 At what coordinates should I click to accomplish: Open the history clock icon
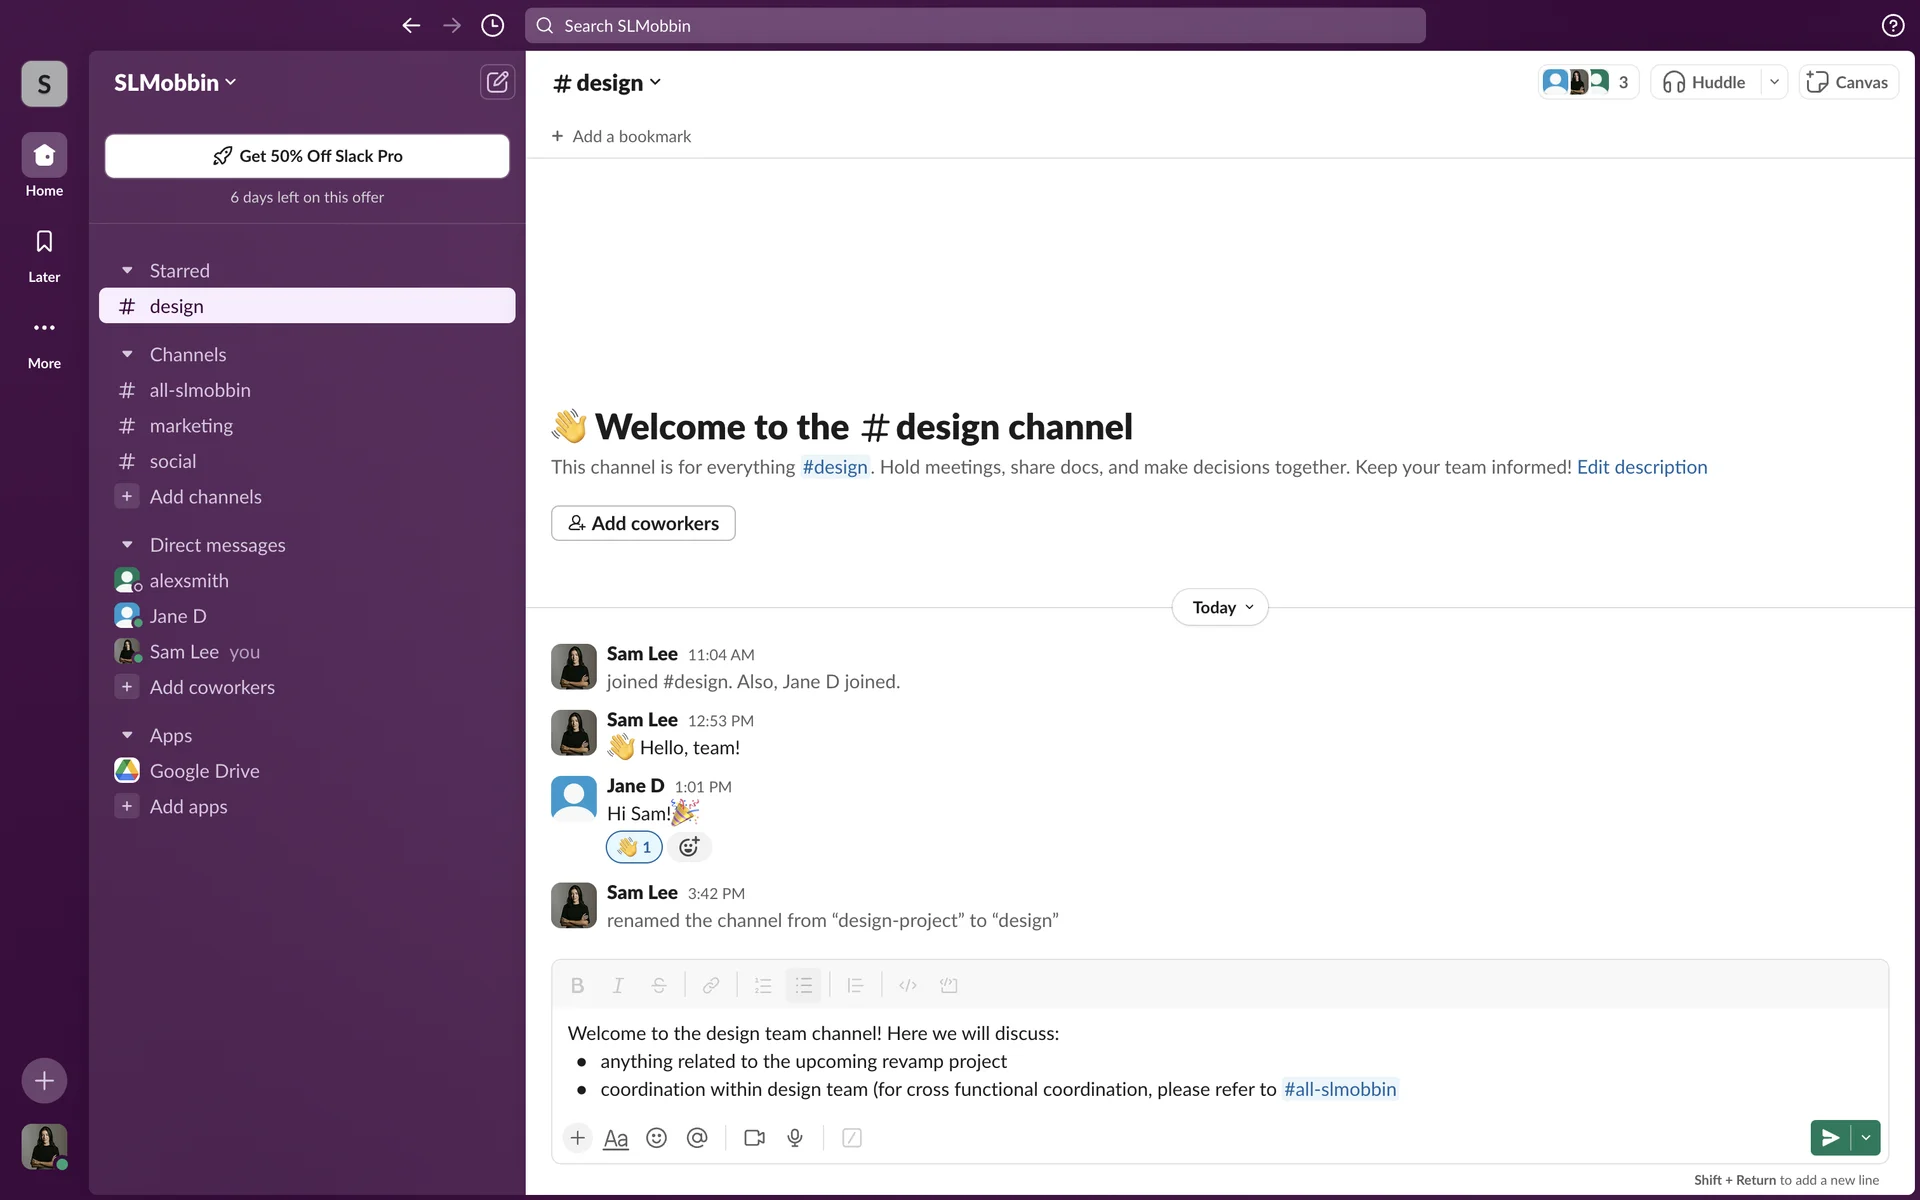(492, 26)
